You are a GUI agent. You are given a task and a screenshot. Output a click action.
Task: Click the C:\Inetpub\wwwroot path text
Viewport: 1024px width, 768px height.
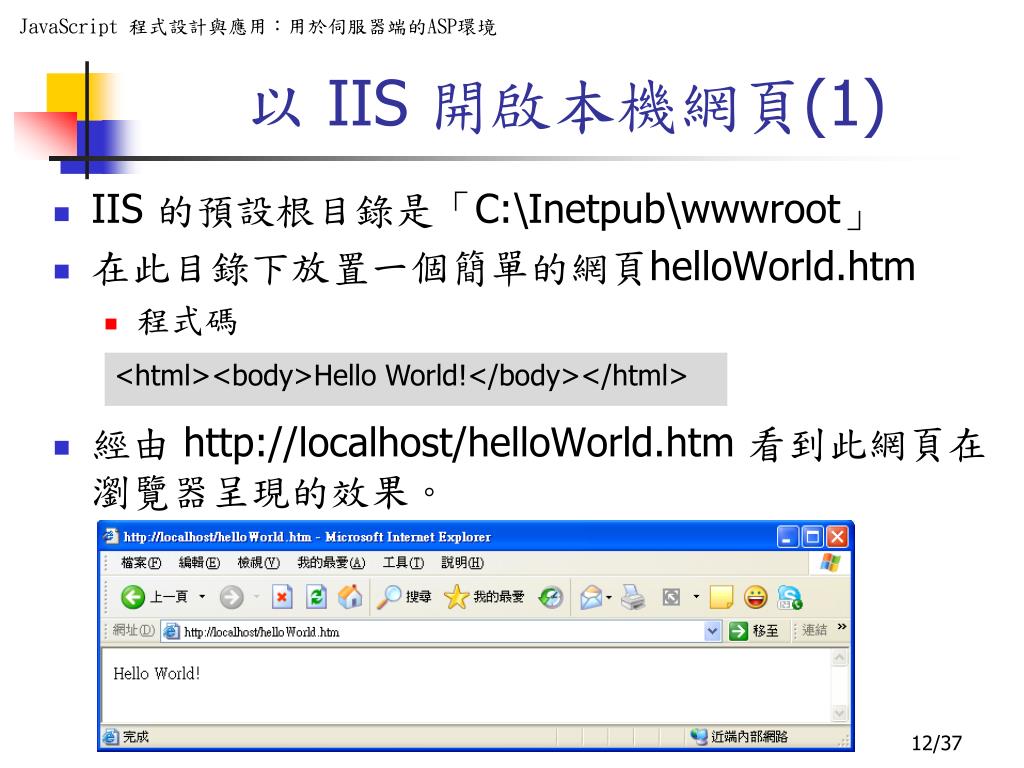tap(658, 210)
